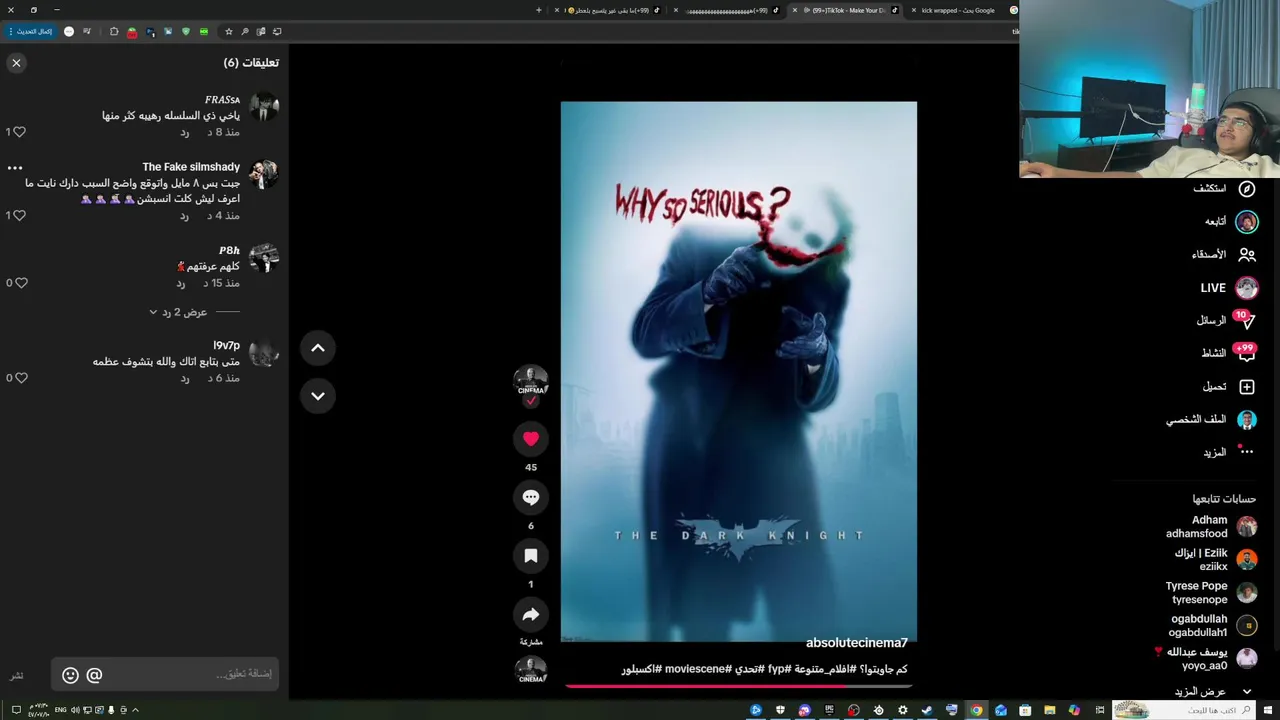Image resolution: width=1280 pixels, height=720 pixels.
Task: Like The Fake slimshady comment
Action: (19, 215)
